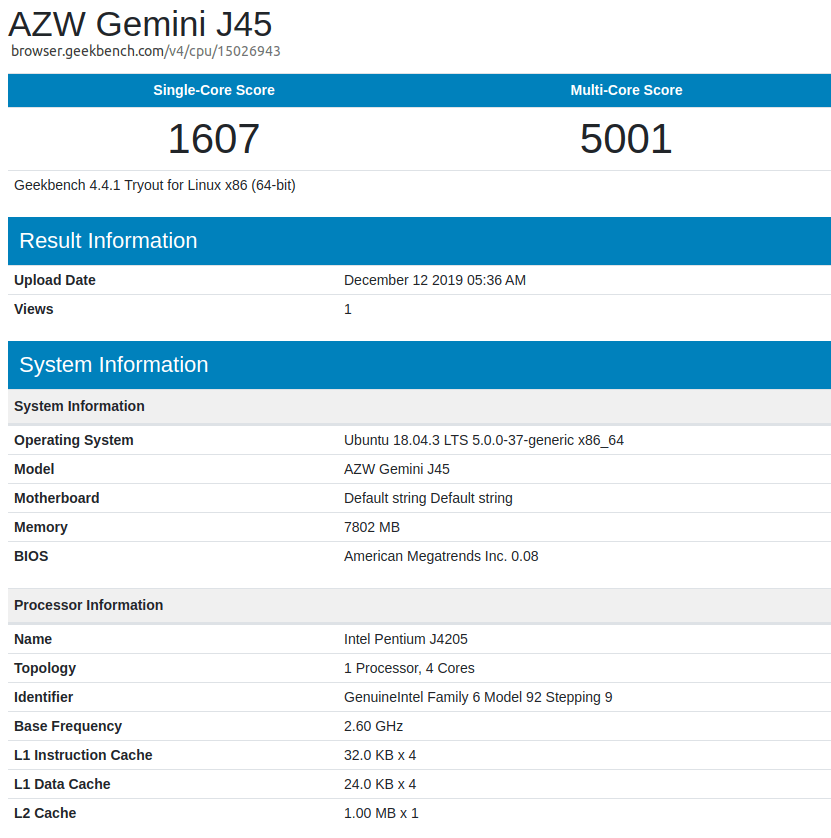Select the 1 Processor, 4 Cores value

tap(409, 668)
